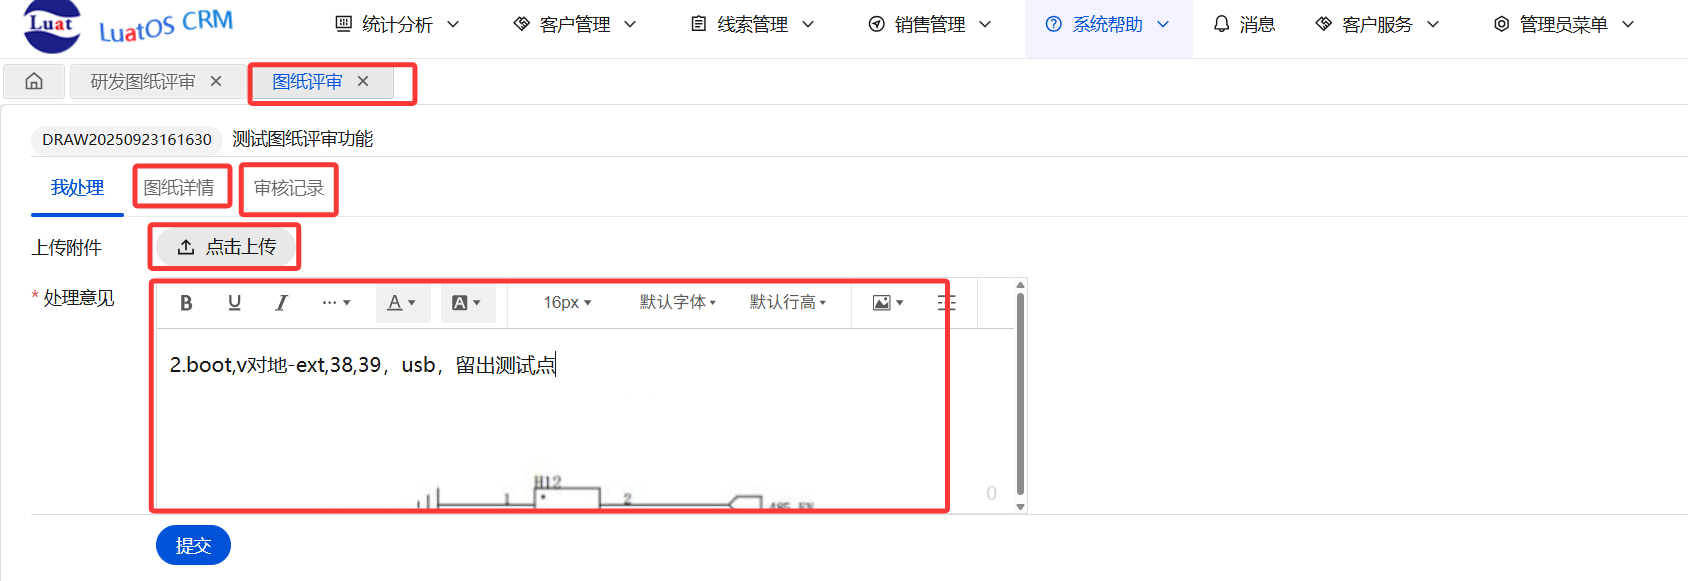Open the 线索管理 menu
The width and height of the screenshot is (1688, 581).
[753, 24]
